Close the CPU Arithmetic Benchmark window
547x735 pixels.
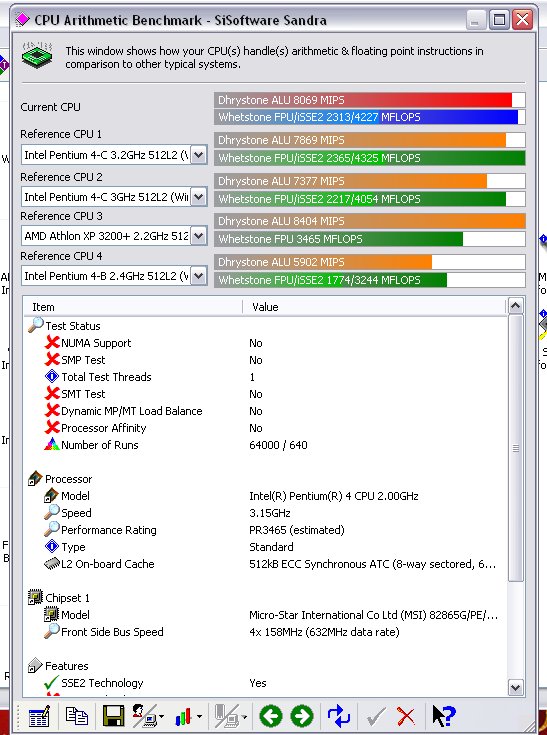522,20
